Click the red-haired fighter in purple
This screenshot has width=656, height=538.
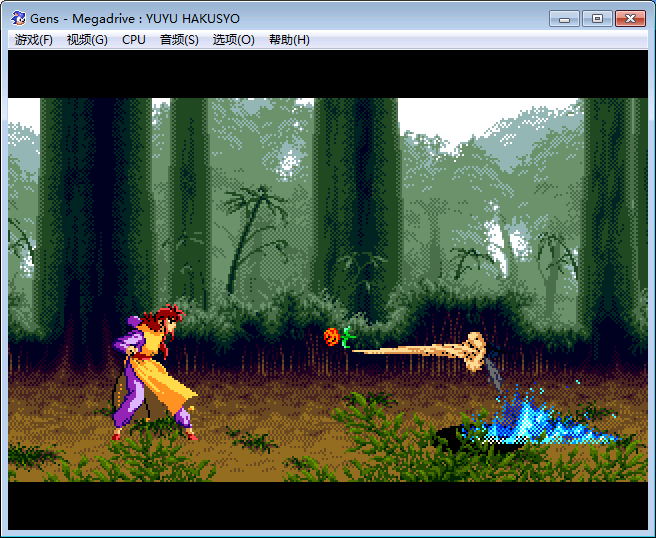click(x=155, y=372)
